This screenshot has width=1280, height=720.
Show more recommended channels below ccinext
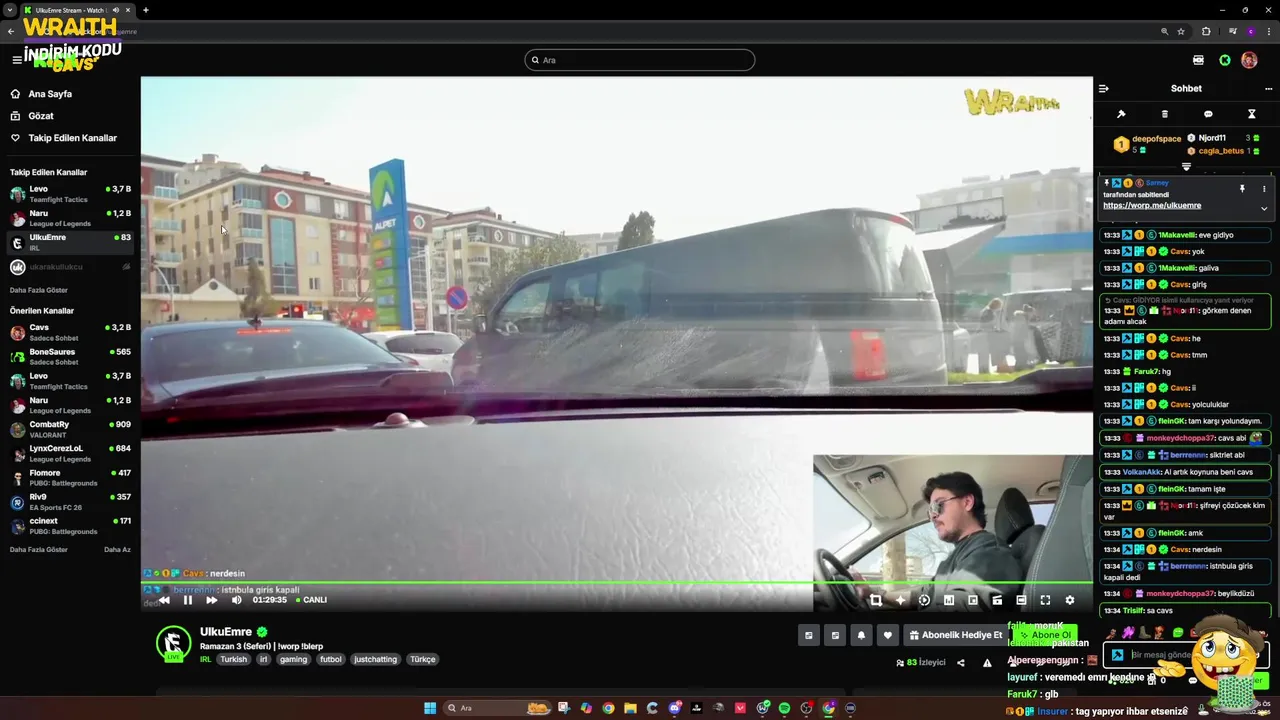[39, 549]
